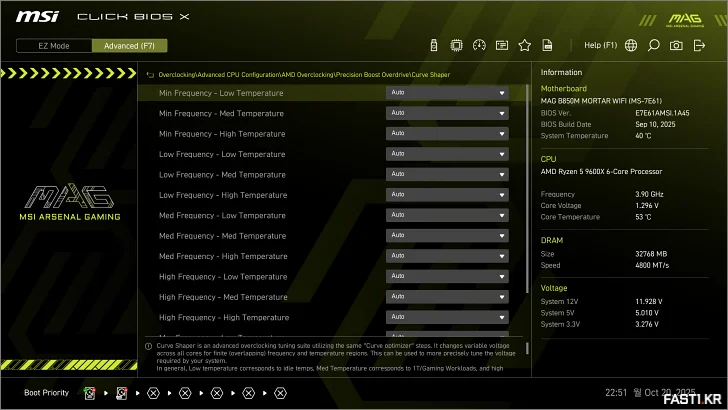
Task: Click the 'MSI ARSENAL GAMING' logo text
Action: pos(70,217)
